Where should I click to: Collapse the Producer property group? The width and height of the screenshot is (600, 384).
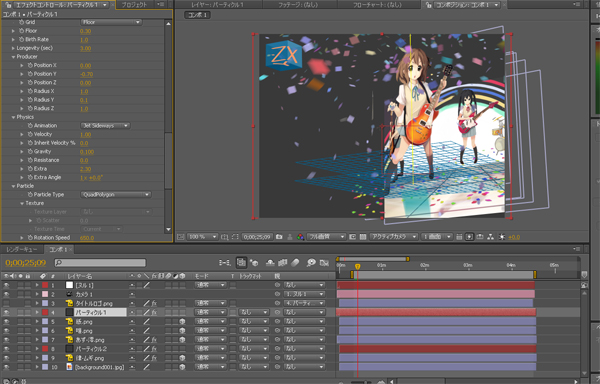(x=13, y=57)
